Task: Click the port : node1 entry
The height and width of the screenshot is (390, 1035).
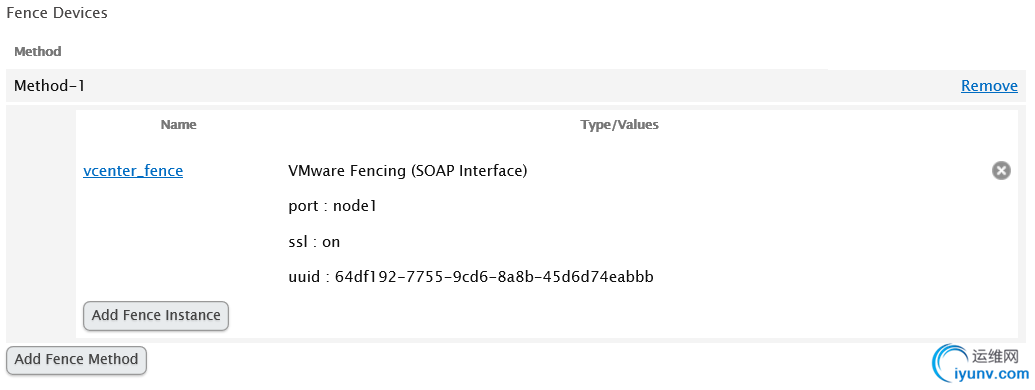Action: coord(332,207)
